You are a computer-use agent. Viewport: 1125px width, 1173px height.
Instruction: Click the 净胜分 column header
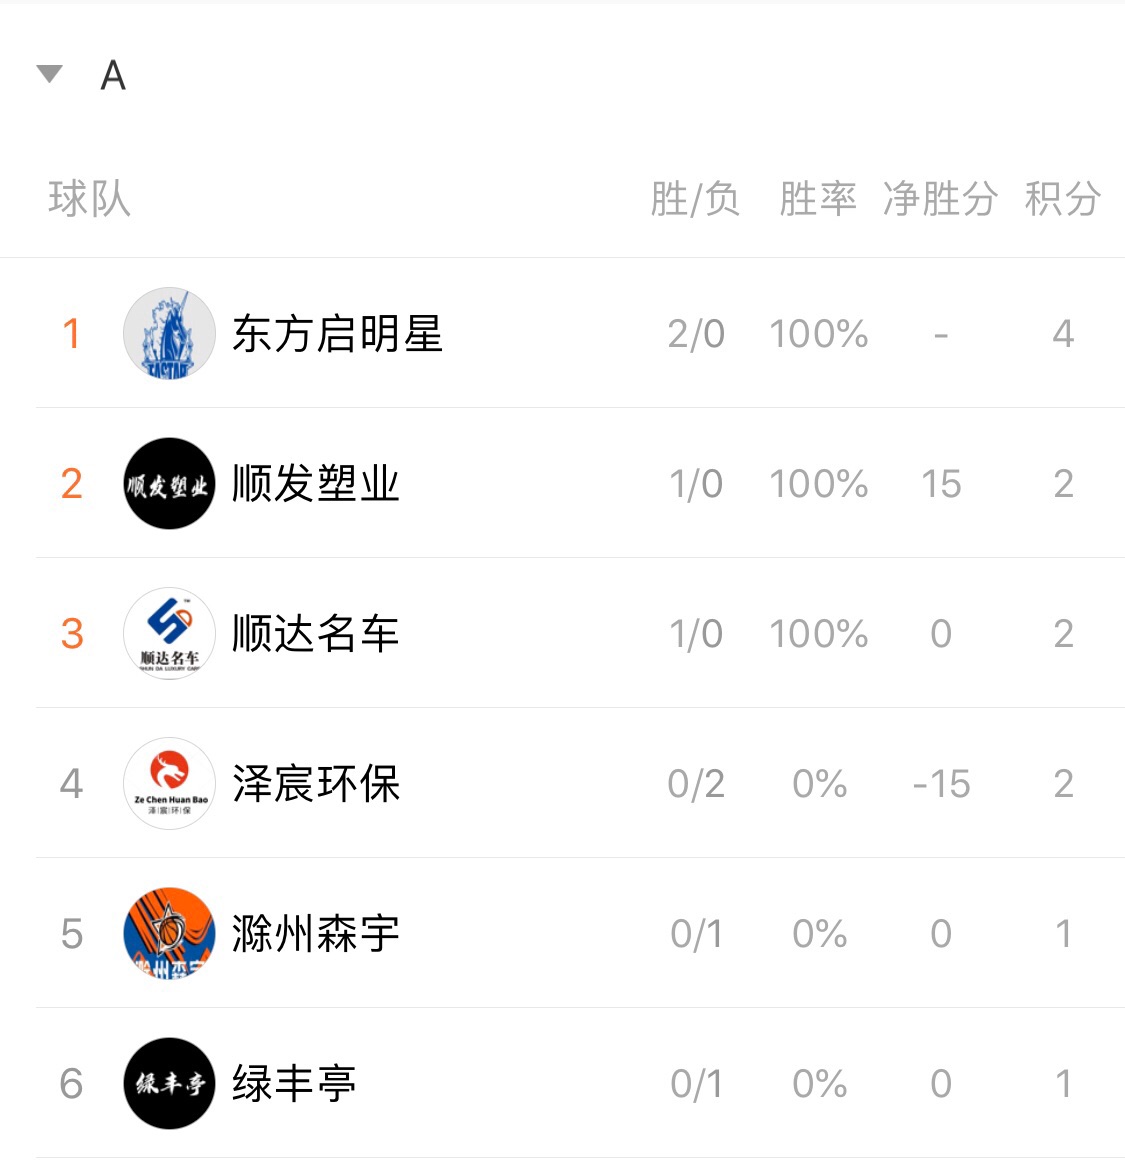(x=940, y=199)
